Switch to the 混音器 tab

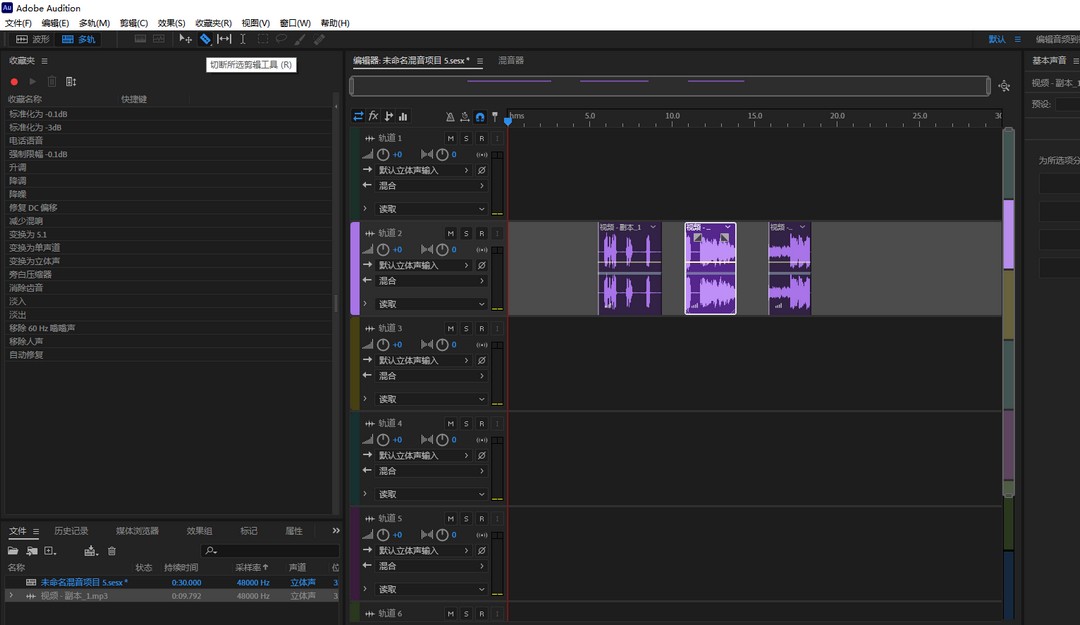click(x=510, y=60)
